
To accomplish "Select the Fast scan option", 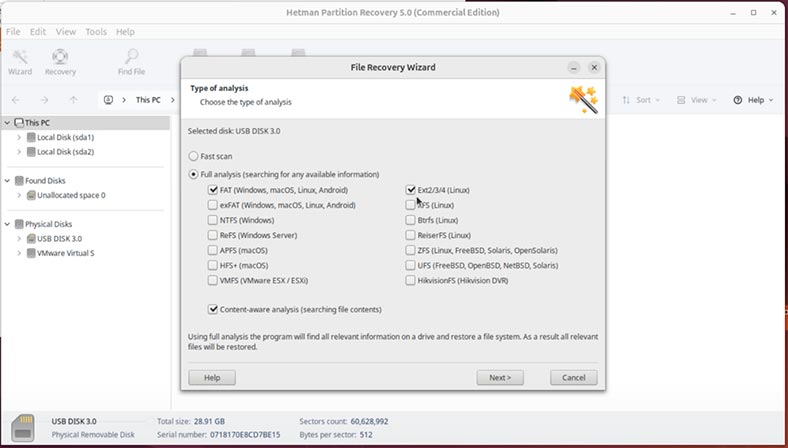I will click(193, 156).
